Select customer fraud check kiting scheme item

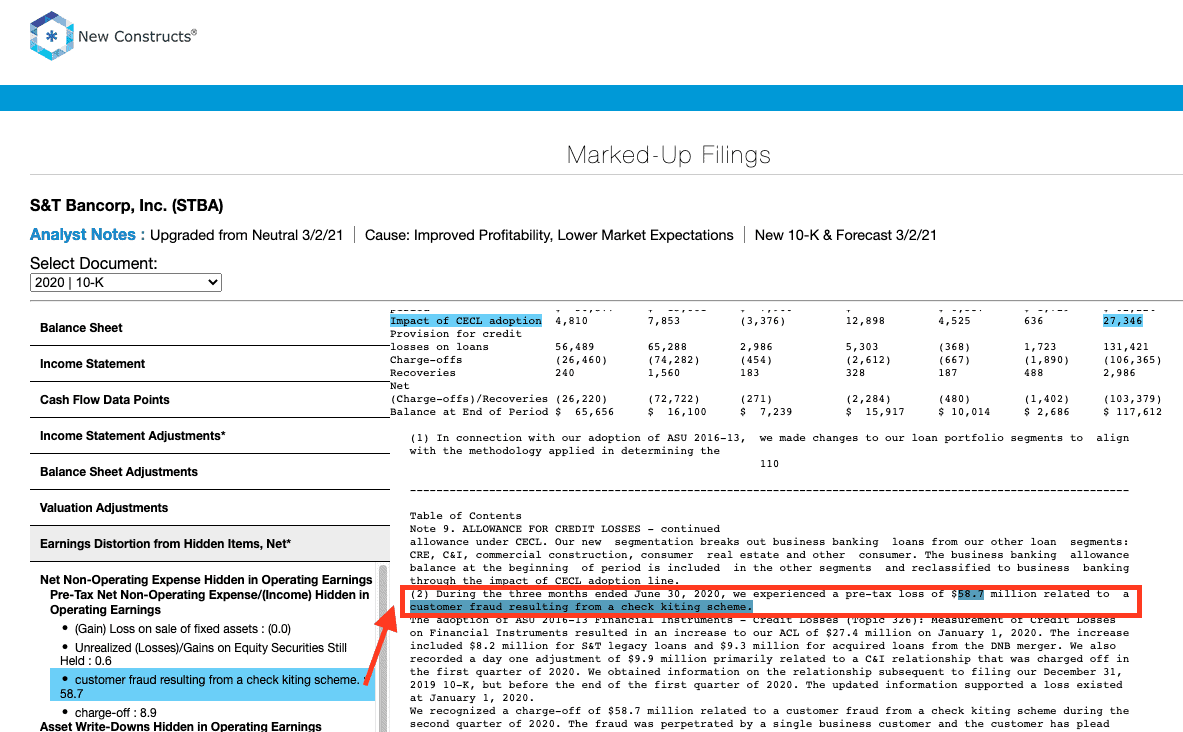[213, 686]
